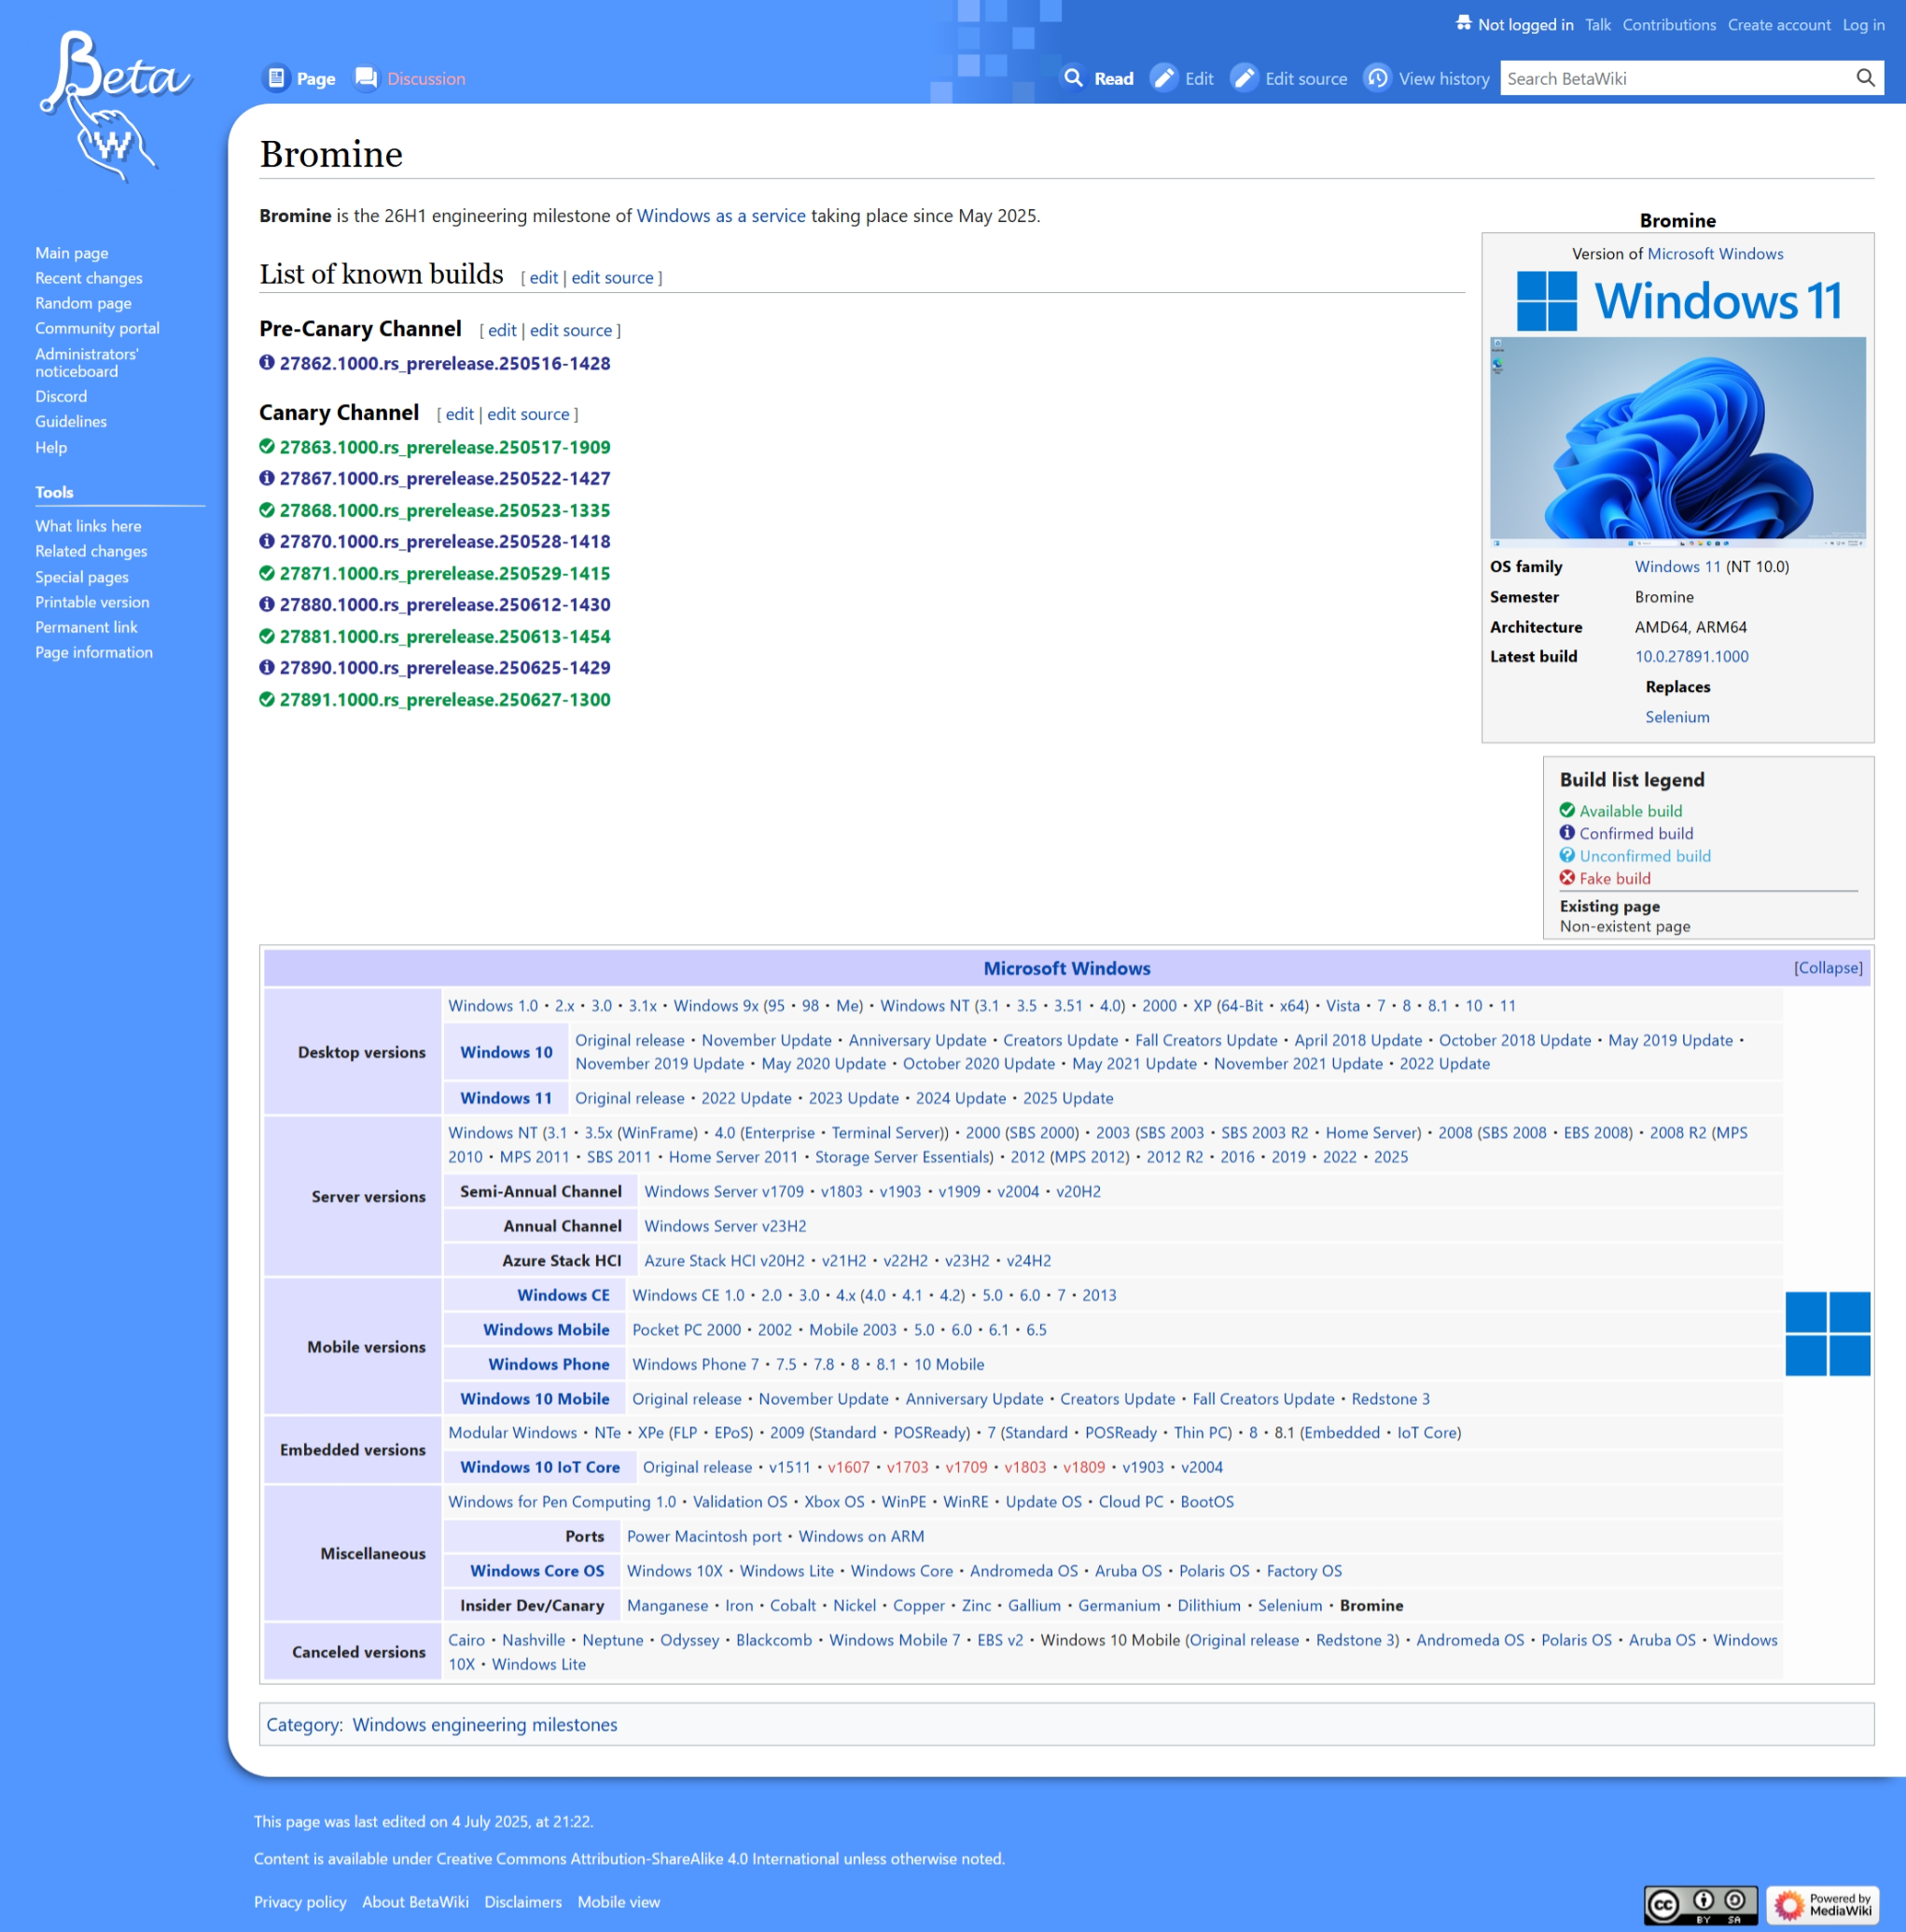Screen dimensions: 1906x1932
Task: Click the Powered by MediaWiki badge
Action: pos(1822,1904)
